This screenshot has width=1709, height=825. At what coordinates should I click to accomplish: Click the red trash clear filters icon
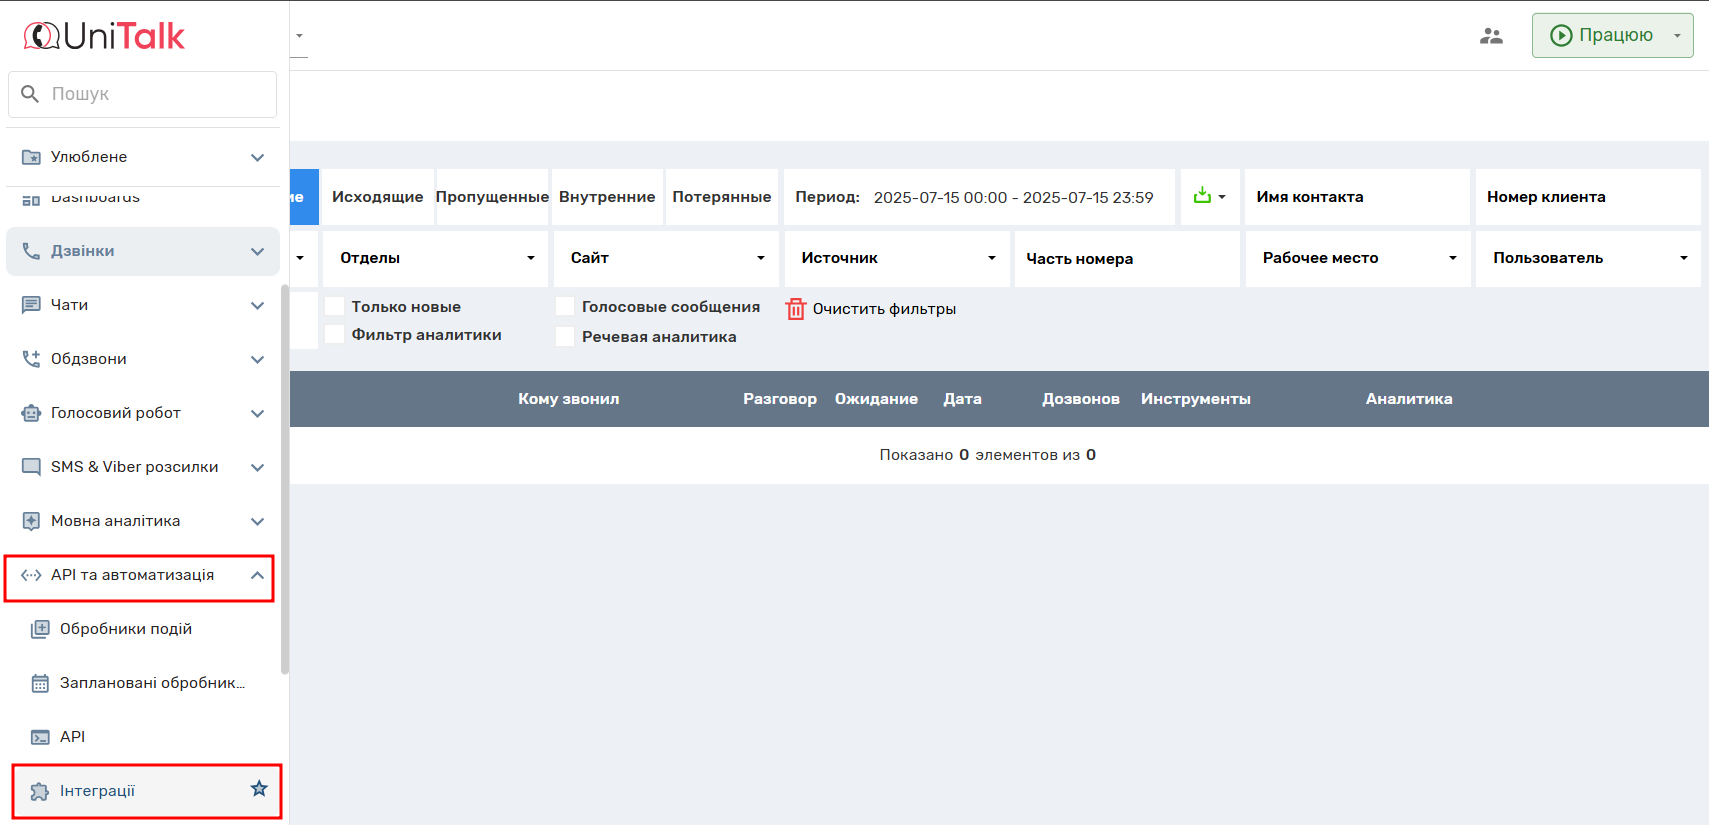(x=795, y=309)
